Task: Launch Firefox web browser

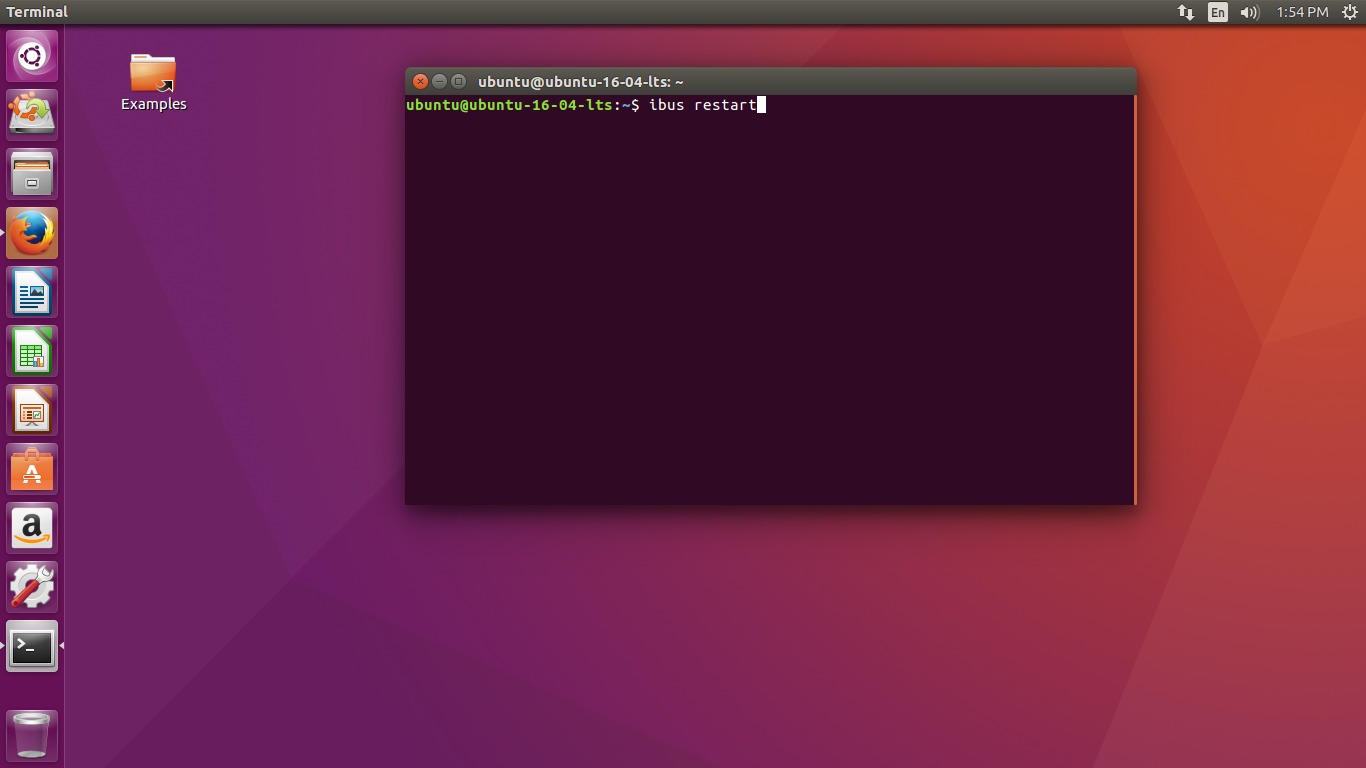Action: click(x=32, y=233)
